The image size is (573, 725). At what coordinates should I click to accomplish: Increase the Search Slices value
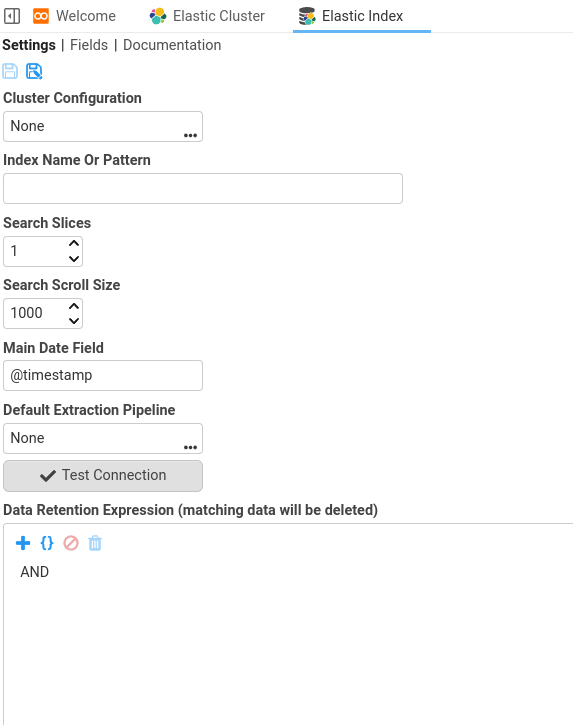[74, 243]
